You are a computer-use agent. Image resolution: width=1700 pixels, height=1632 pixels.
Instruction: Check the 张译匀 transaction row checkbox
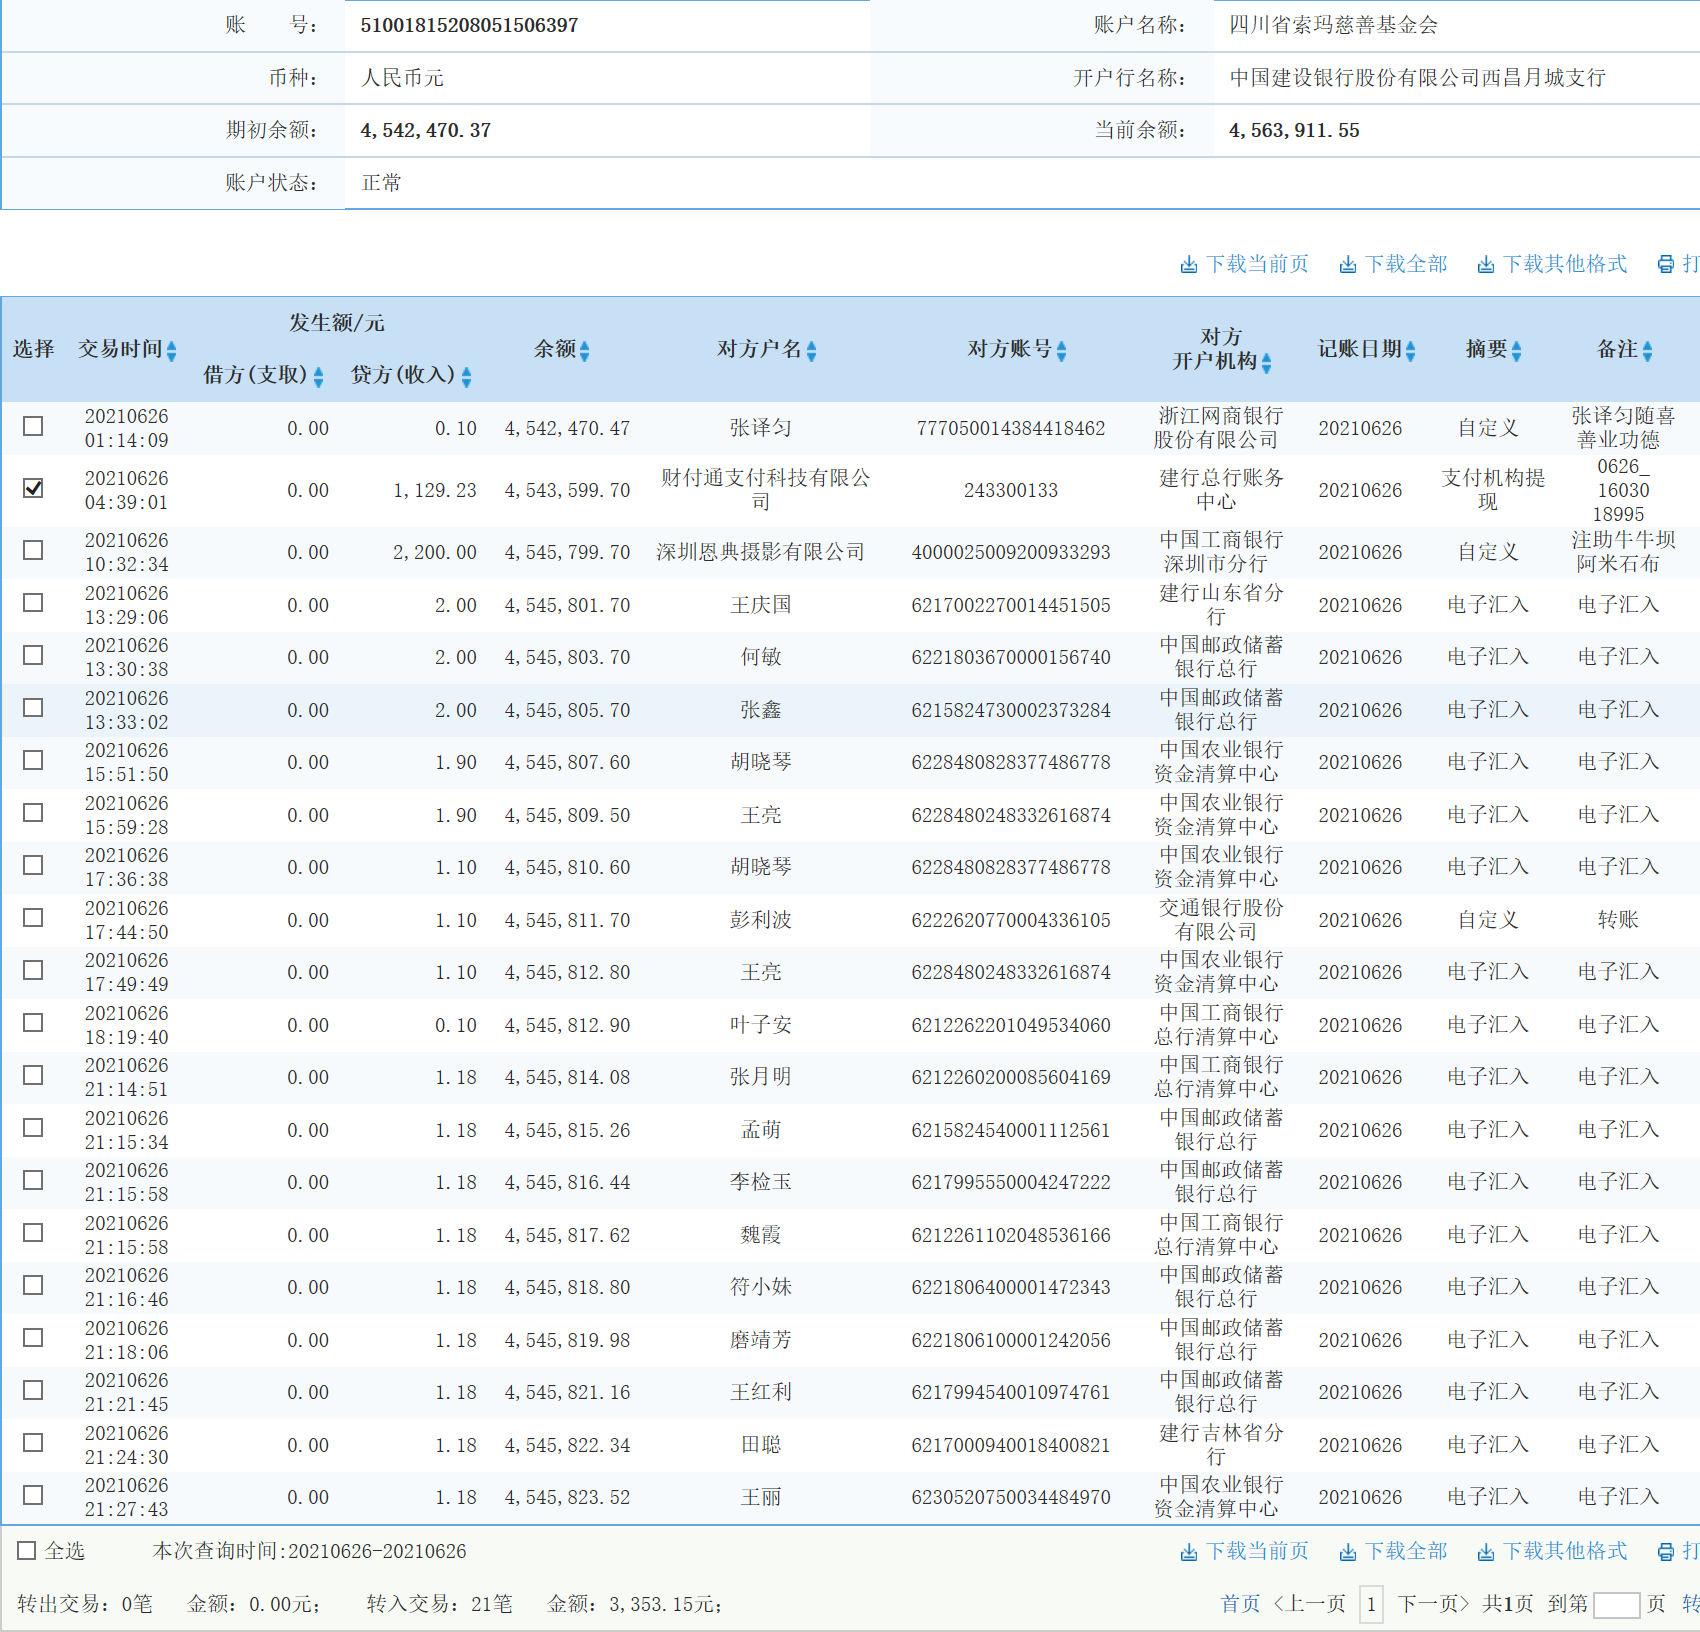(33, 427)
